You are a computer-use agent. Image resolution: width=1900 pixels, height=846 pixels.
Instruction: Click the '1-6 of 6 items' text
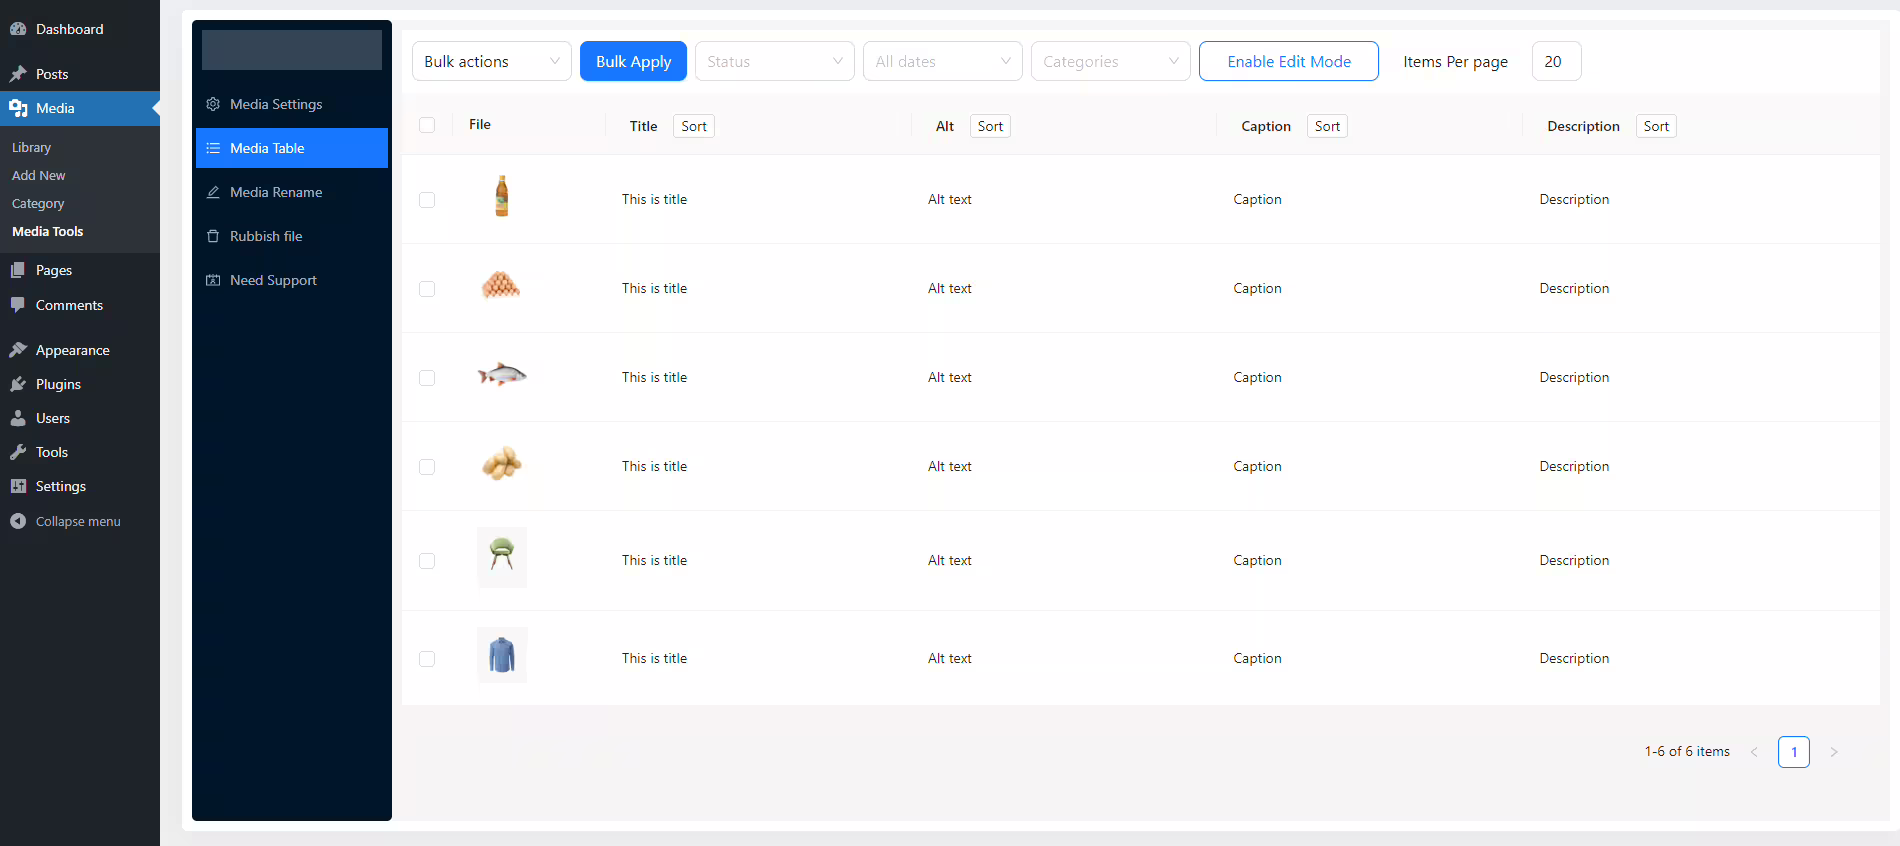pyautogui.click(x=1687, y=751)
